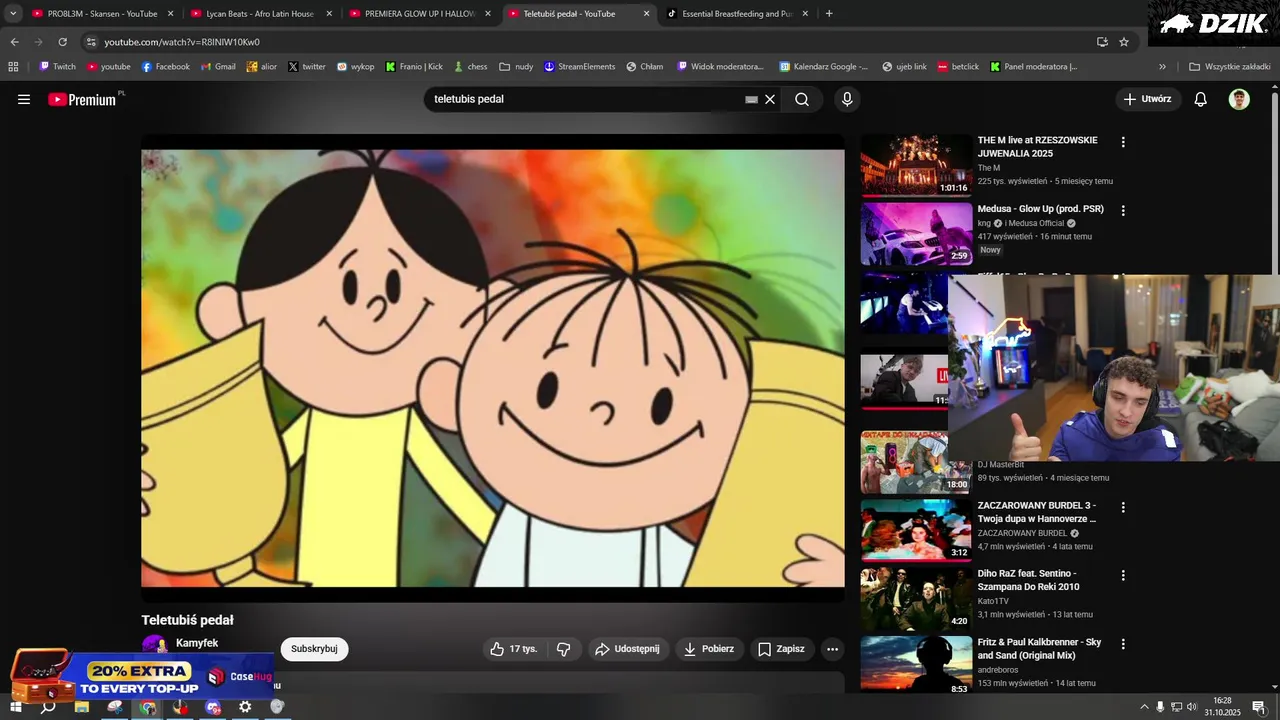The width and height of the screenshot is (1280, 720).
Task: Show more bookmarks with the chevron
Action: tap(1162, 67)
